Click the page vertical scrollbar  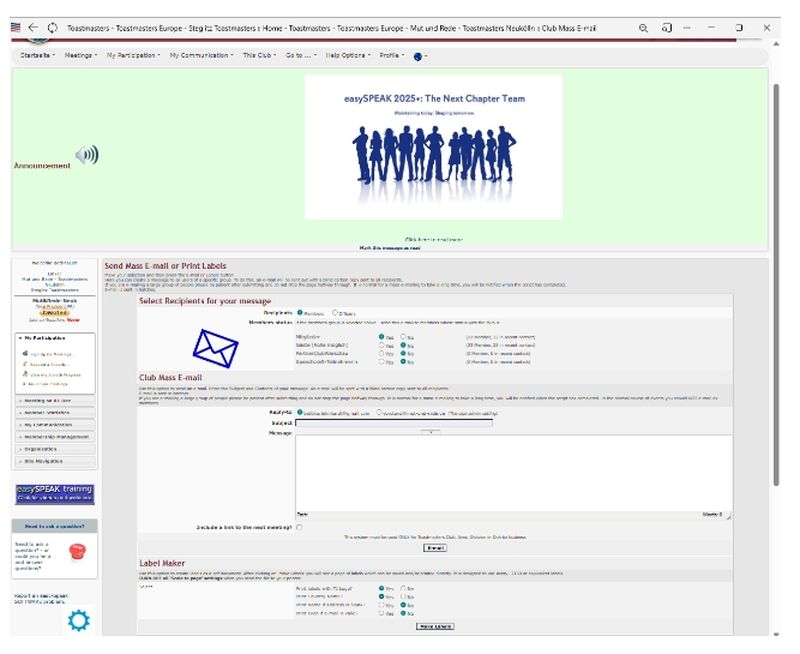tap(775, 300)
